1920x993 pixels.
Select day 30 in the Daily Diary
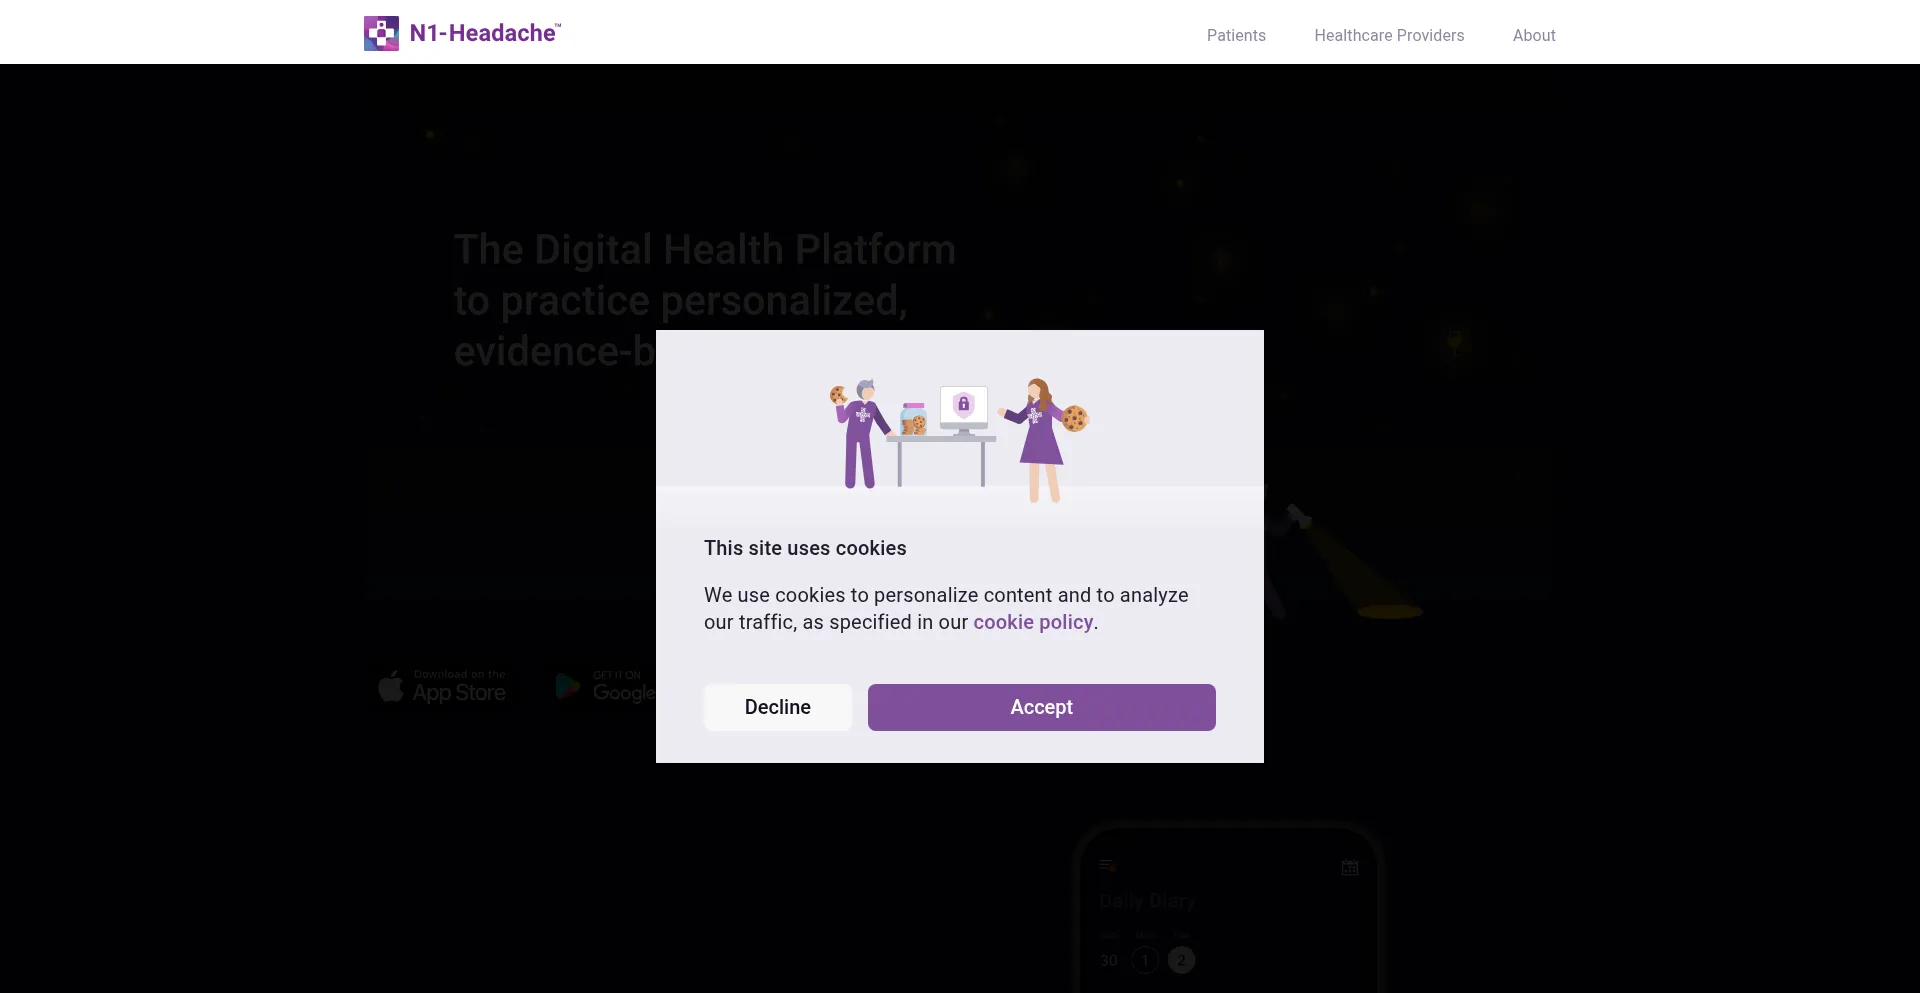tap(1109, 960)
